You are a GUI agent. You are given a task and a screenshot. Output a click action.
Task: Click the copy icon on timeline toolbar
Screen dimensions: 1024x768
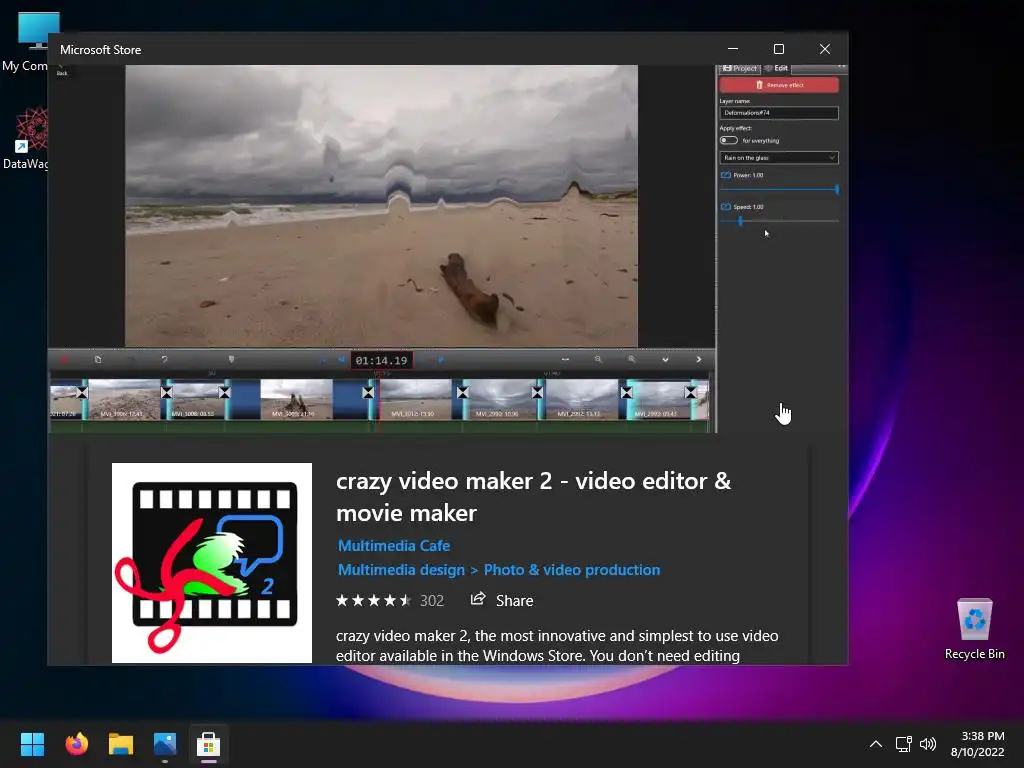pyautogui.click(x=98, y=359)
